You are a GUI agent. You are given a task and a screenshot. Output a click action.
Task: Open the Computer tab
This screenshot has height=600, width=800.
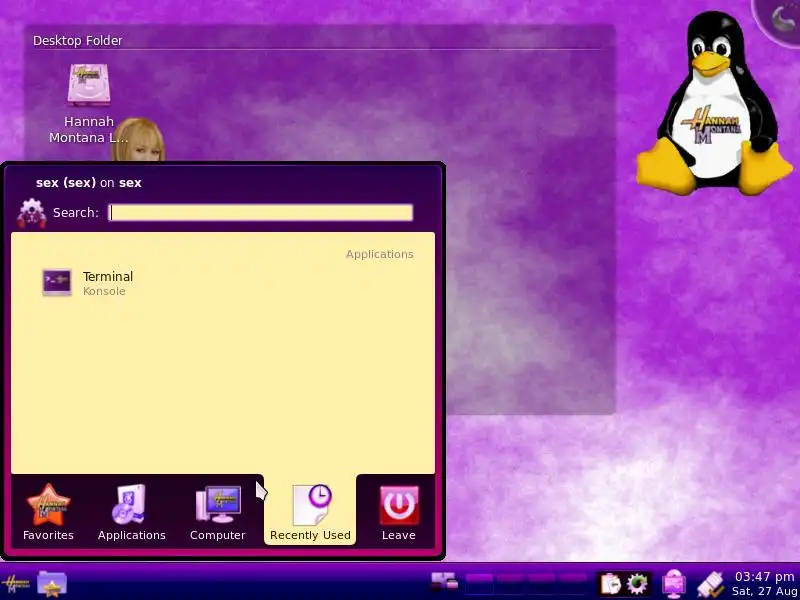coord(218,512)
